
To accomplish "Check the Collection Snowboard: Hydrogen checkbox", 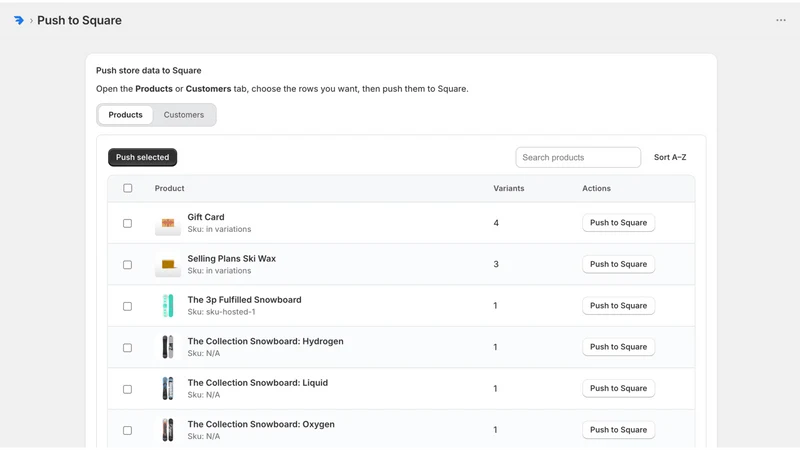I will click(x=128, y=347).
